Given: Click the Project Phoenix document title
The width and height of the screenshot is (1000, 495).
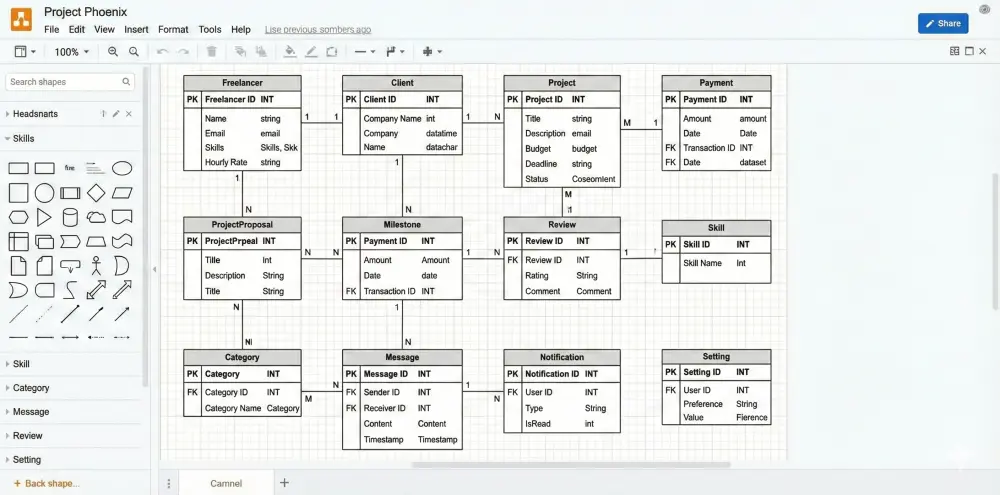Looking at the screenshot, I should coord(85,11).
